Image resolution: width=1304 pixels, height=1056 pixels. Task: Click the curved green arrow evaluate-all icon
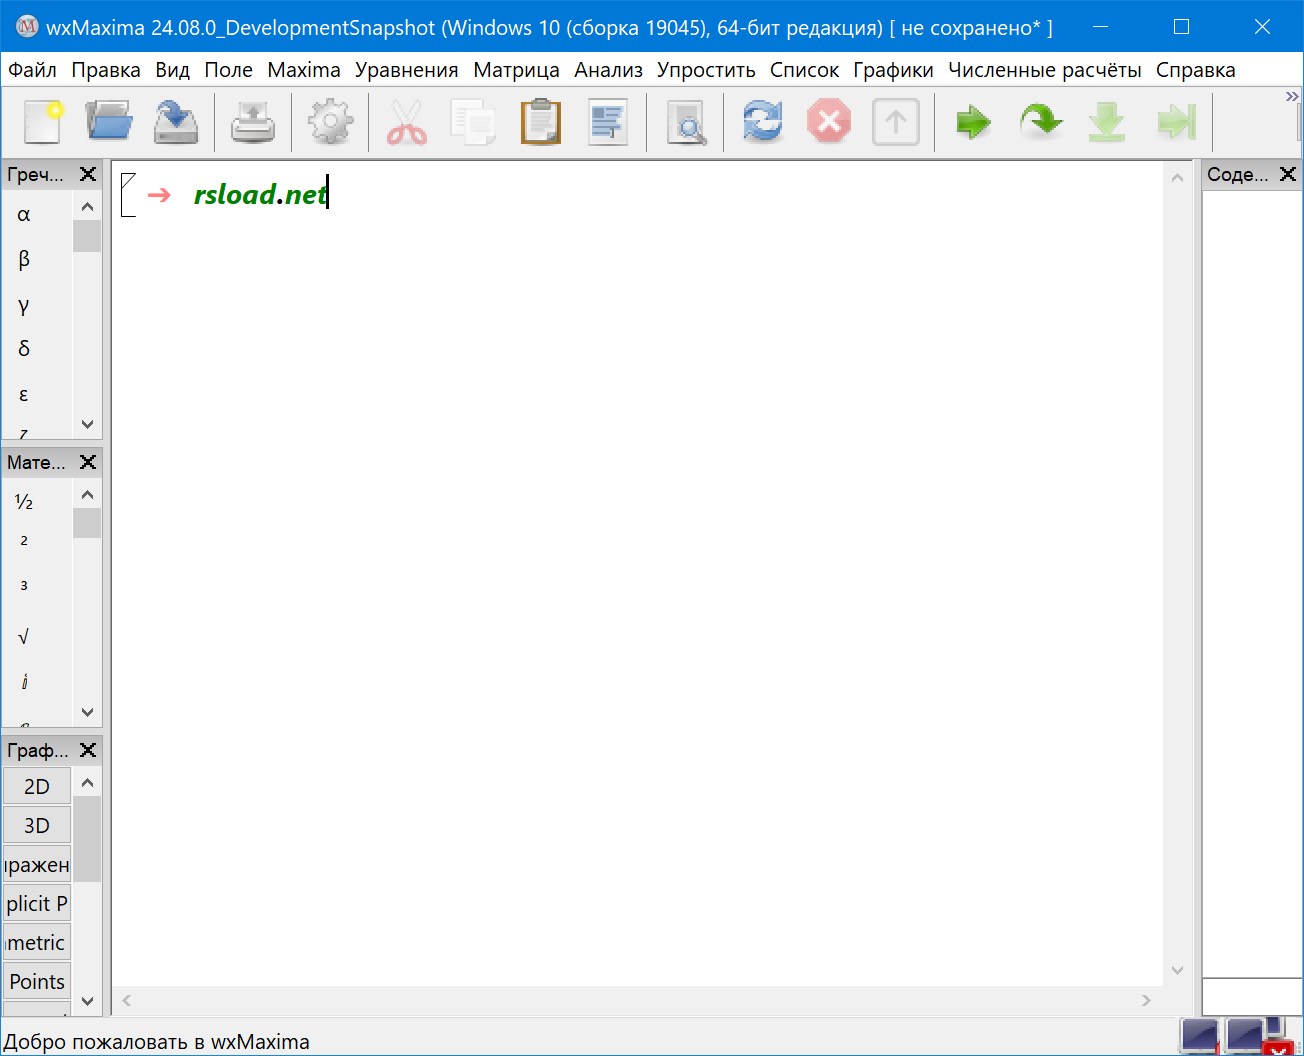(x=1040, y=123)
